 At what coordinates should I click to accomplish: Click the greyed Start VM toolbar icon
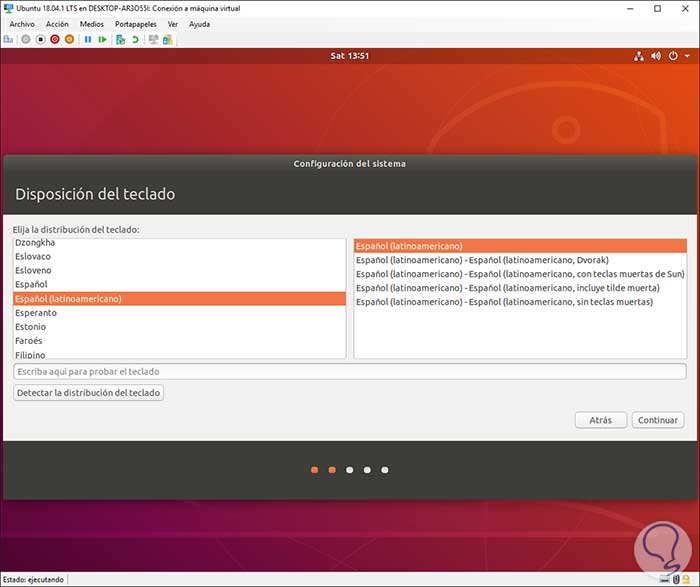[x=26, y=40]
